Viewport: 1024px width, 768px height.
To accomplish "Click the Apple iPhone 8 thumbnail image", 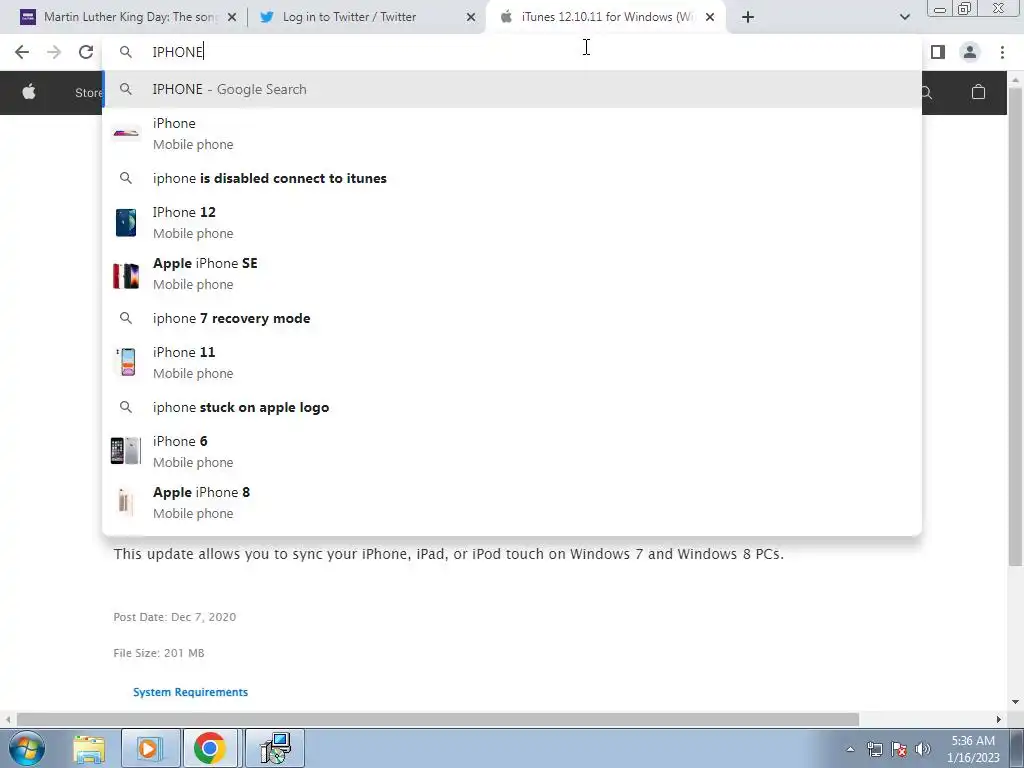I will coord(125,502).
